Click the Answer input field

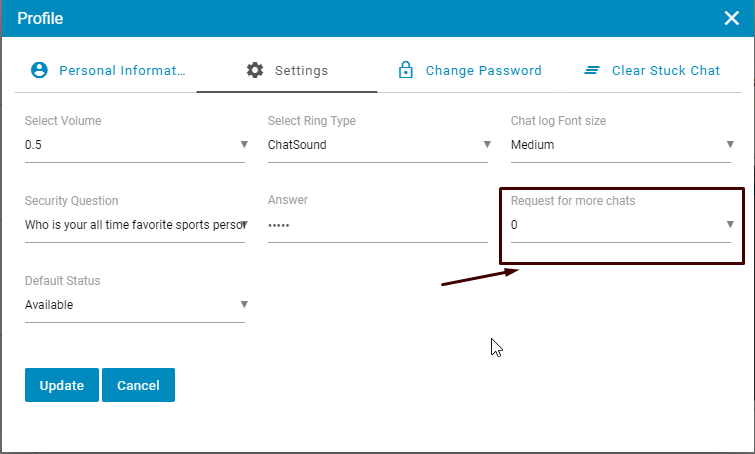click(x=377, y=225)
